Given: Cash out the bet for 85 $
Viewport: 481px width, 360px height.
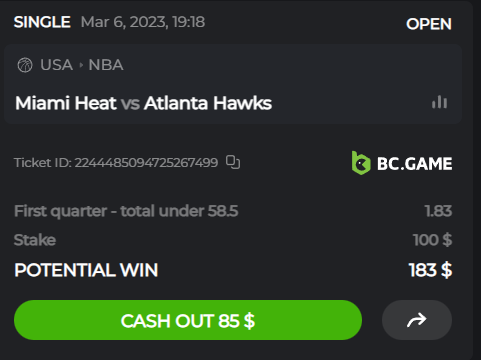Looking at the screenshot, I should 188,320.
